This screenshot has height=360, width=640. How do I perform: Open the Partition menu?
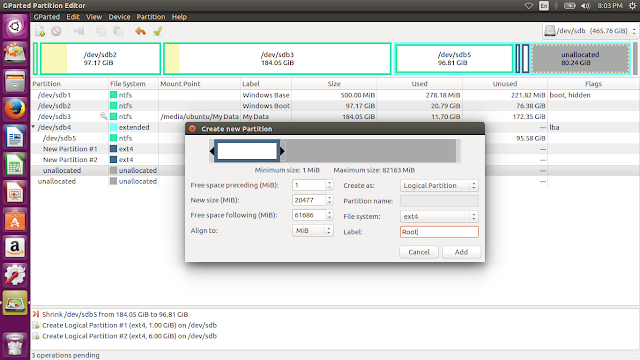[151, 17]
